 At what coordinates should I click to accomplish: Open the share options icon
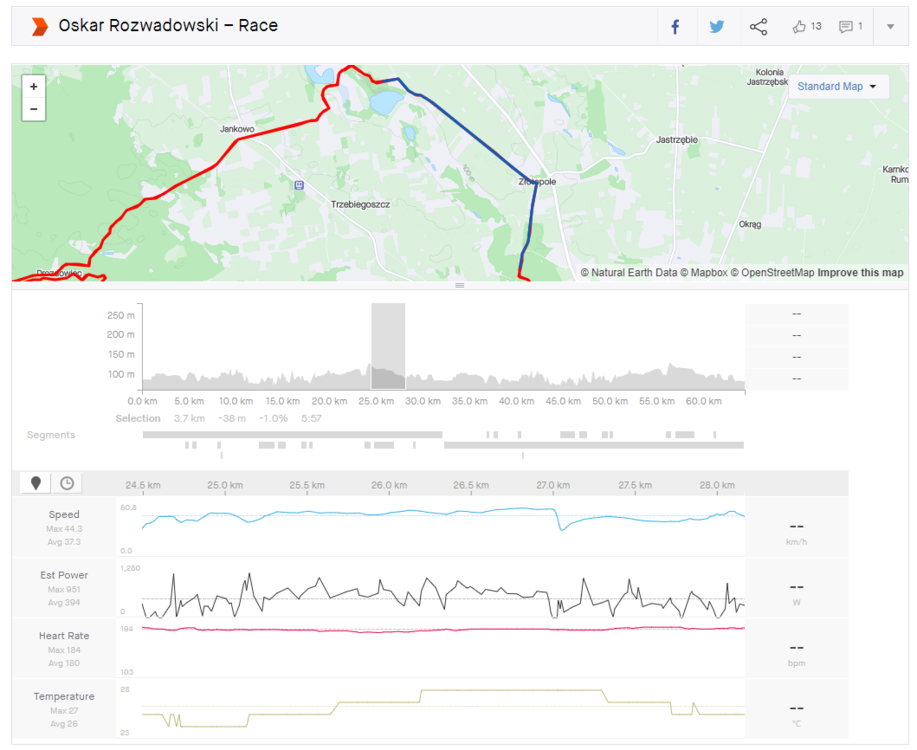(x=758, y=27)
